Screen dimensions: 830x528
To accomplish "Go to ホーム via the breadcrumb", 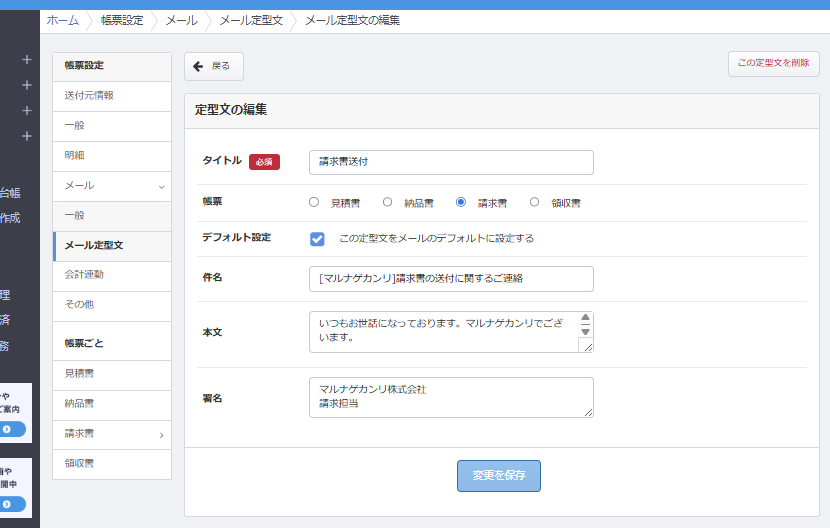I will tap(62, 20).
